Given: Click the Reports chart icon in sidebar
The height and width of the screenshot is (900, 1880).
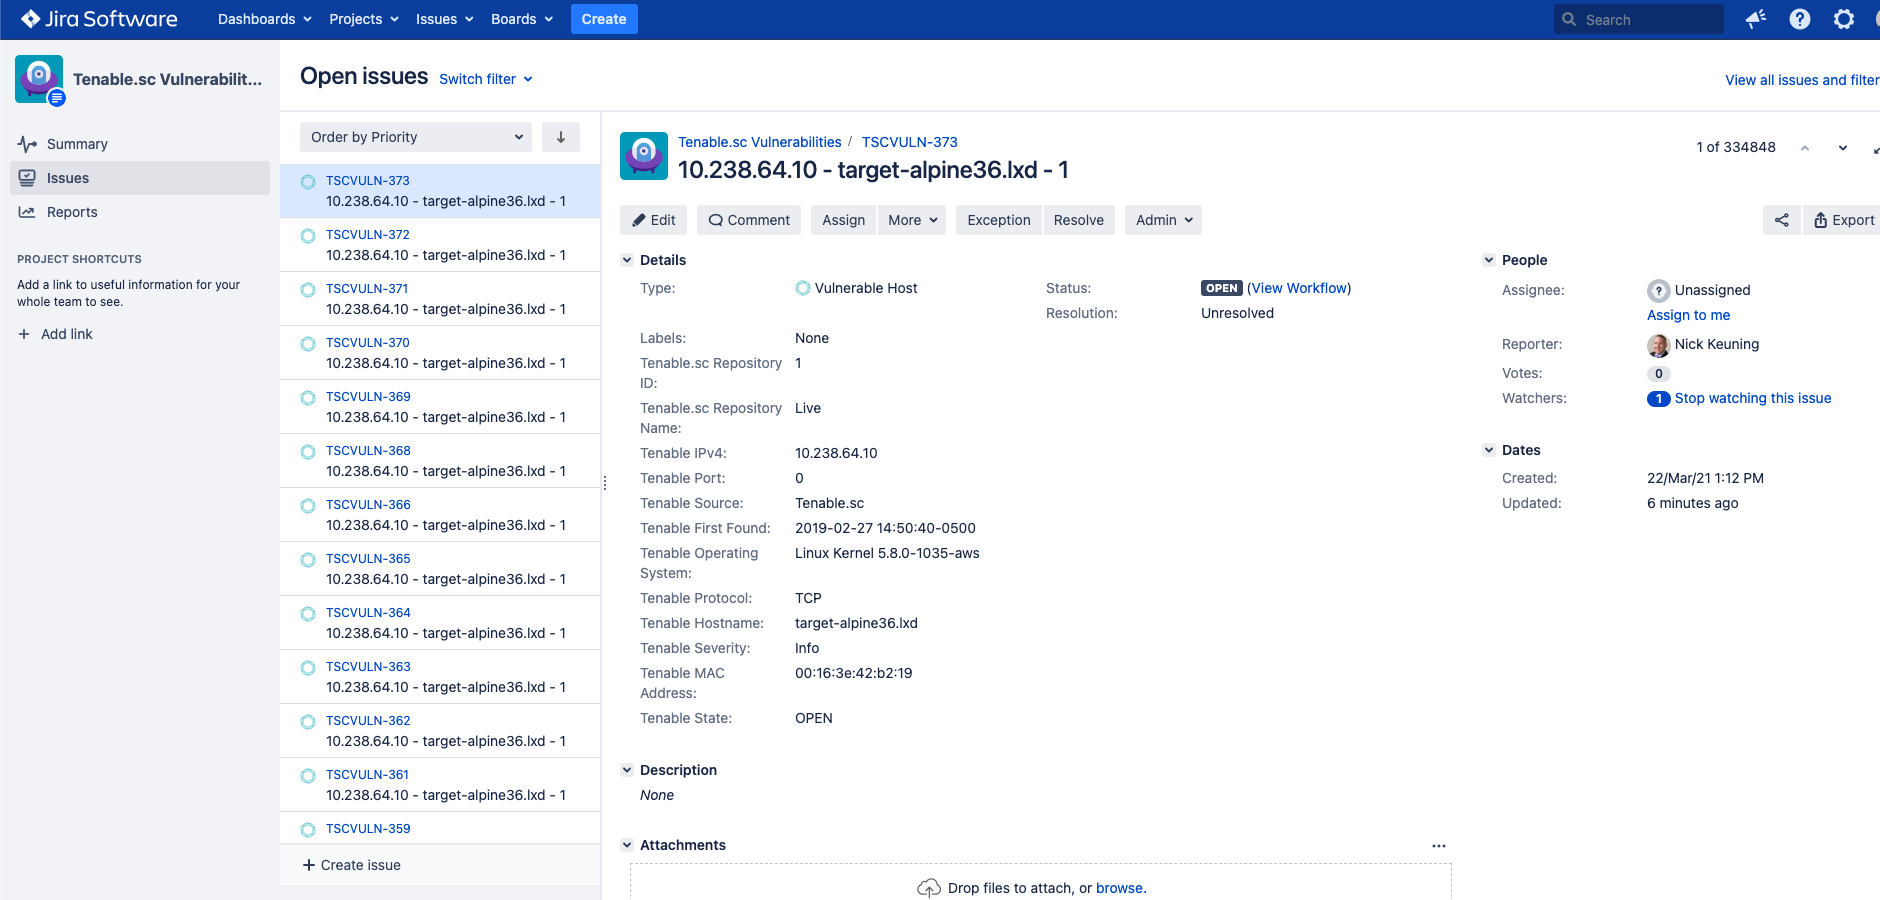Looking at the screenshot, I should 27,212.
